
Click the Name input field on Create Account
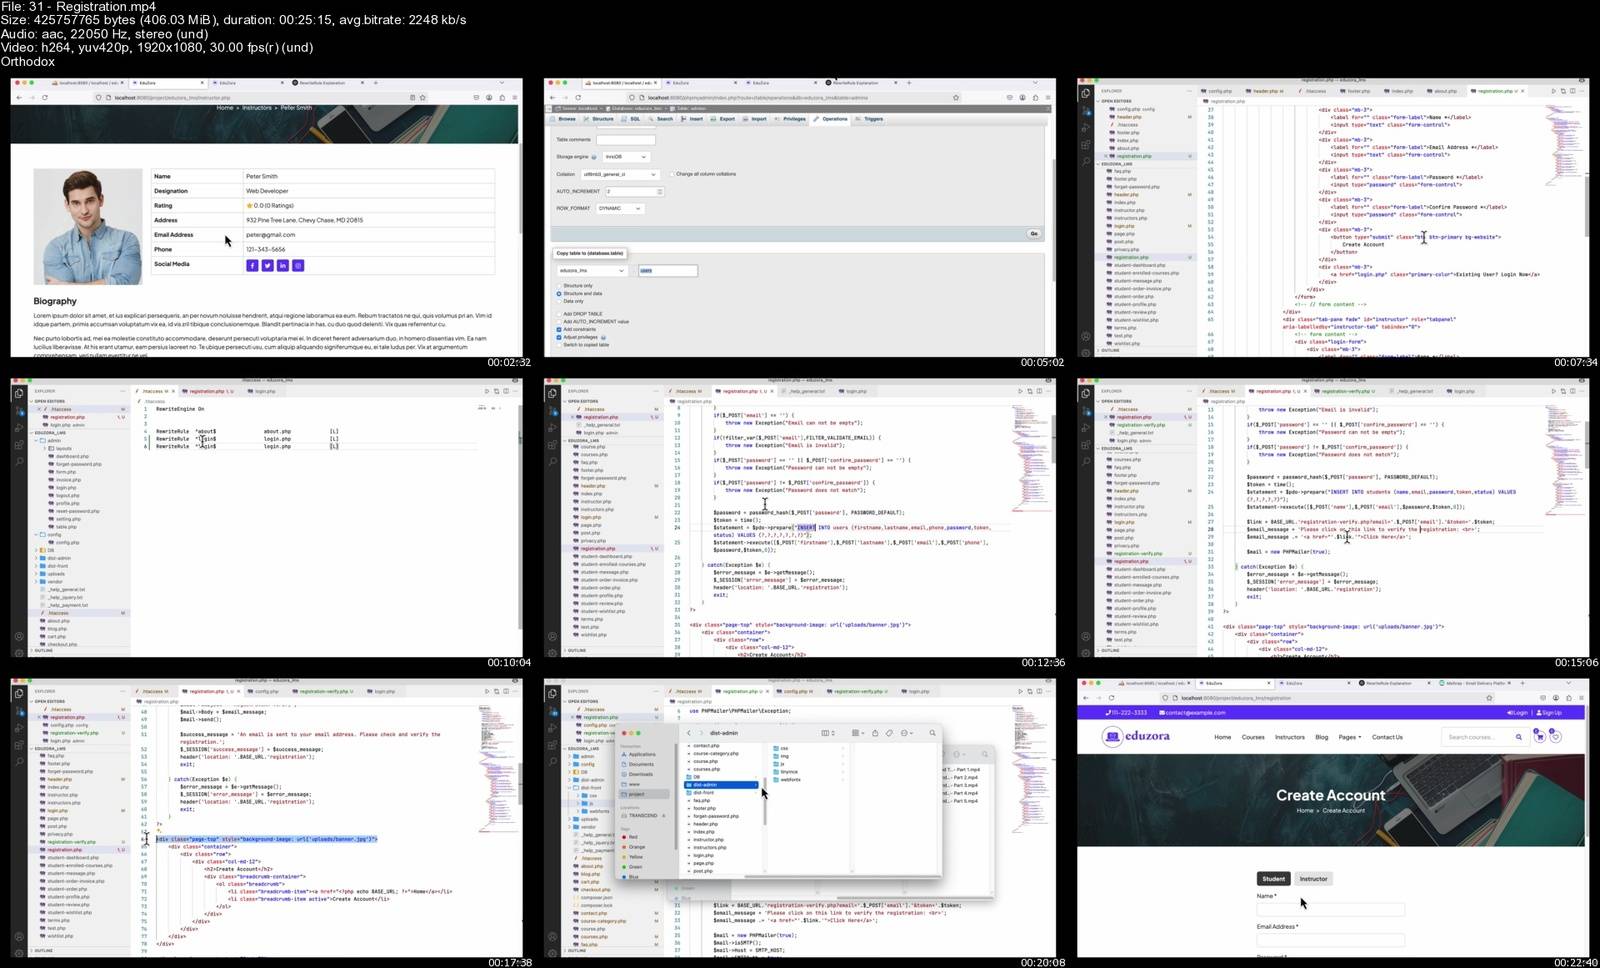[1330, 909]
